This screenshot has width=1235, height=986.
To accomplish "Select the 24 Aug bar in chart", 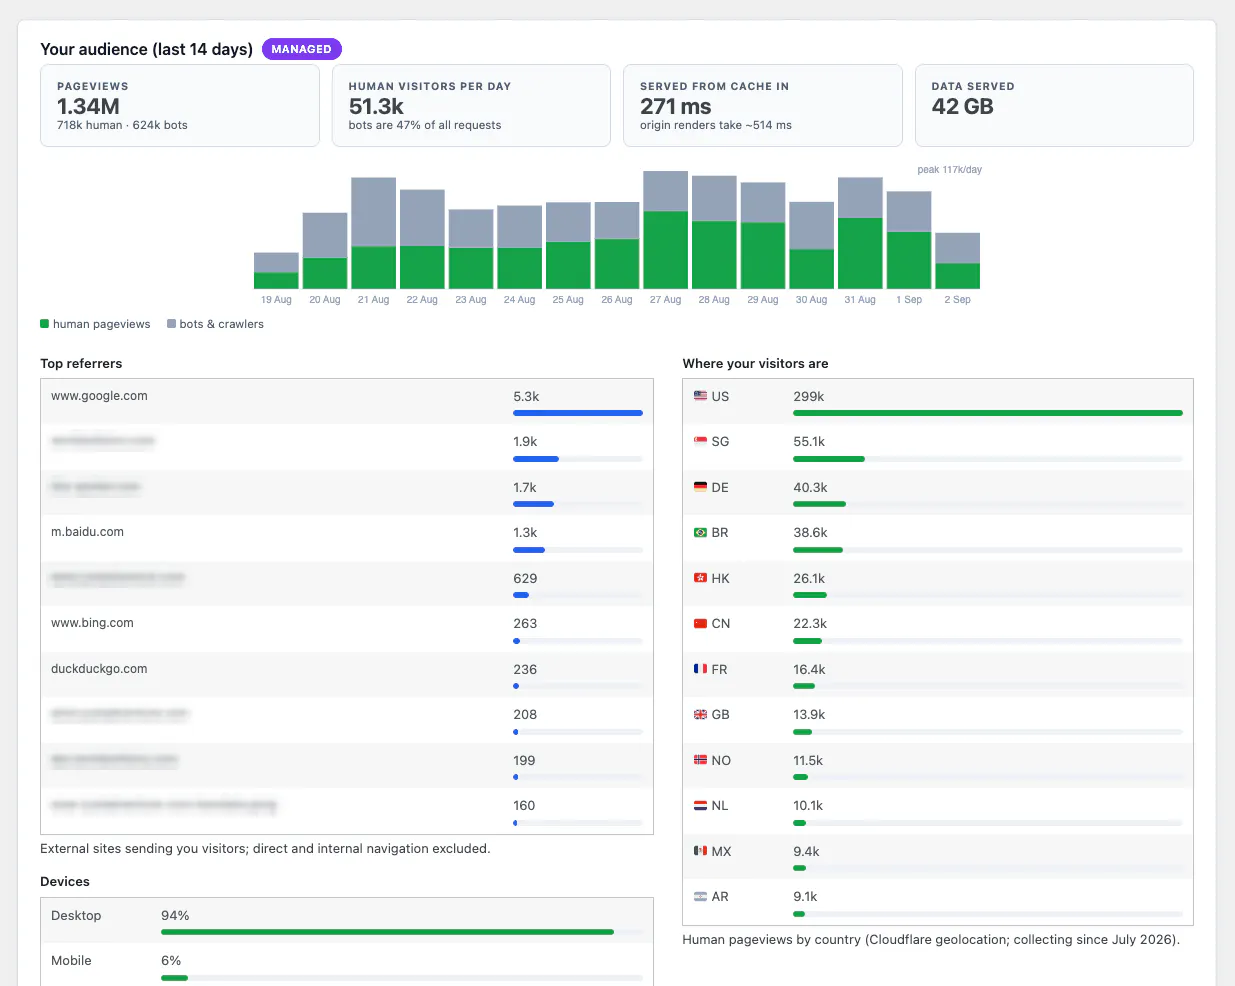I will coord(519,247).
